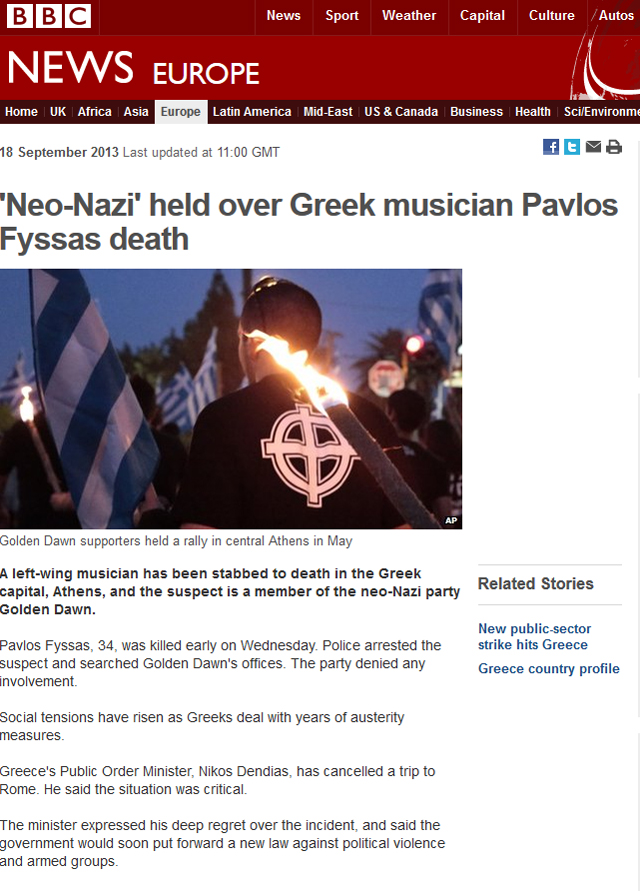The height and width of the screenshot is (891, 640).
Task: Select the Health news tab
Action: pos(533,112)
